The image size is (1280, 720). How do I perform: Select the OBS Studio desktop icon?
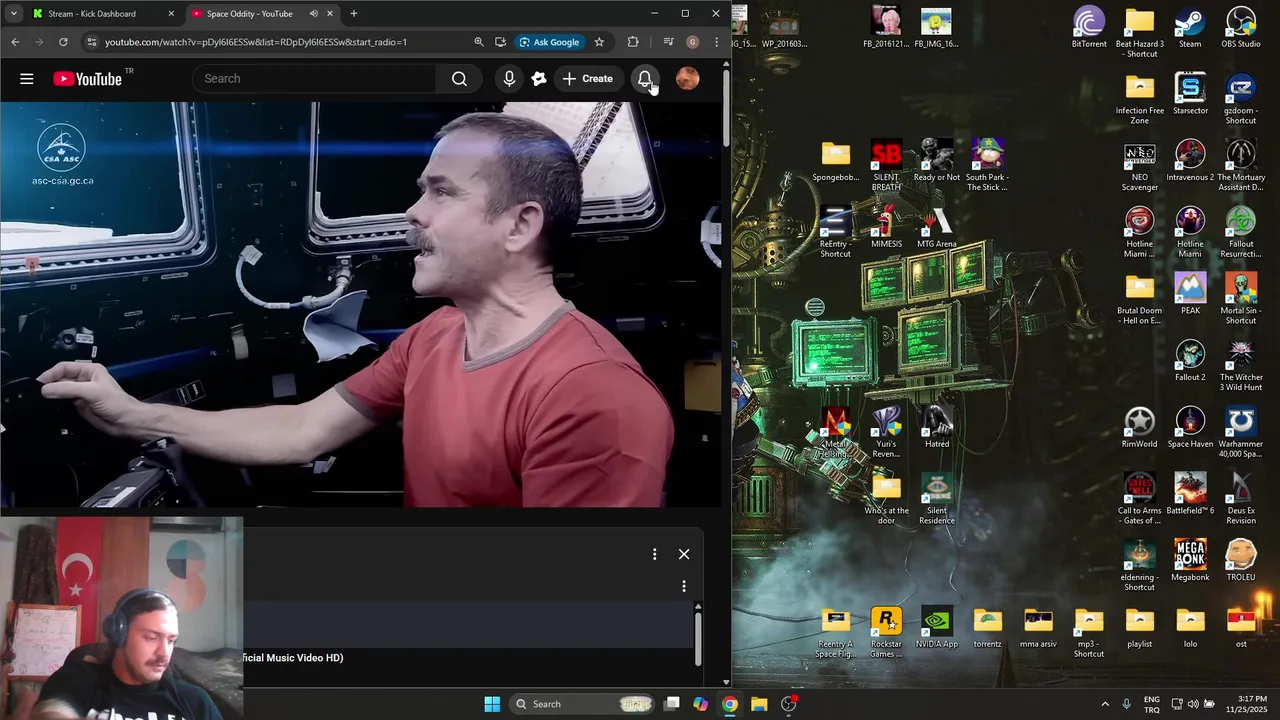[1241, 28]
